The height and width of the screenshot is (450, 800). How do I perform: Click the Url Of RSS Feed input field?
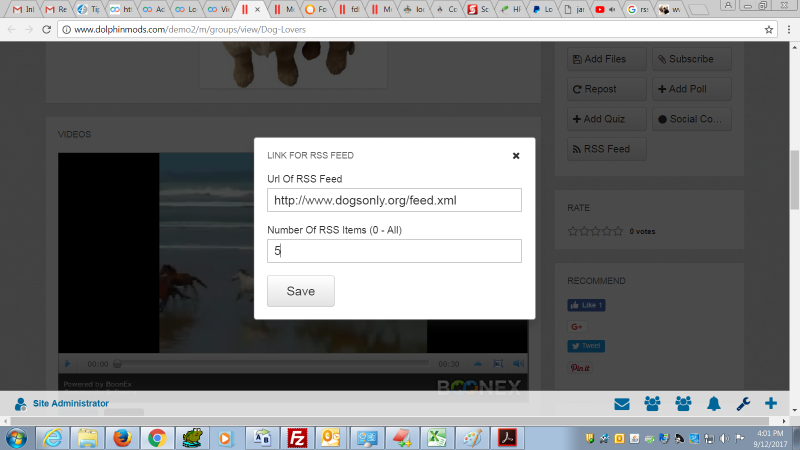[x=394, y=200]
